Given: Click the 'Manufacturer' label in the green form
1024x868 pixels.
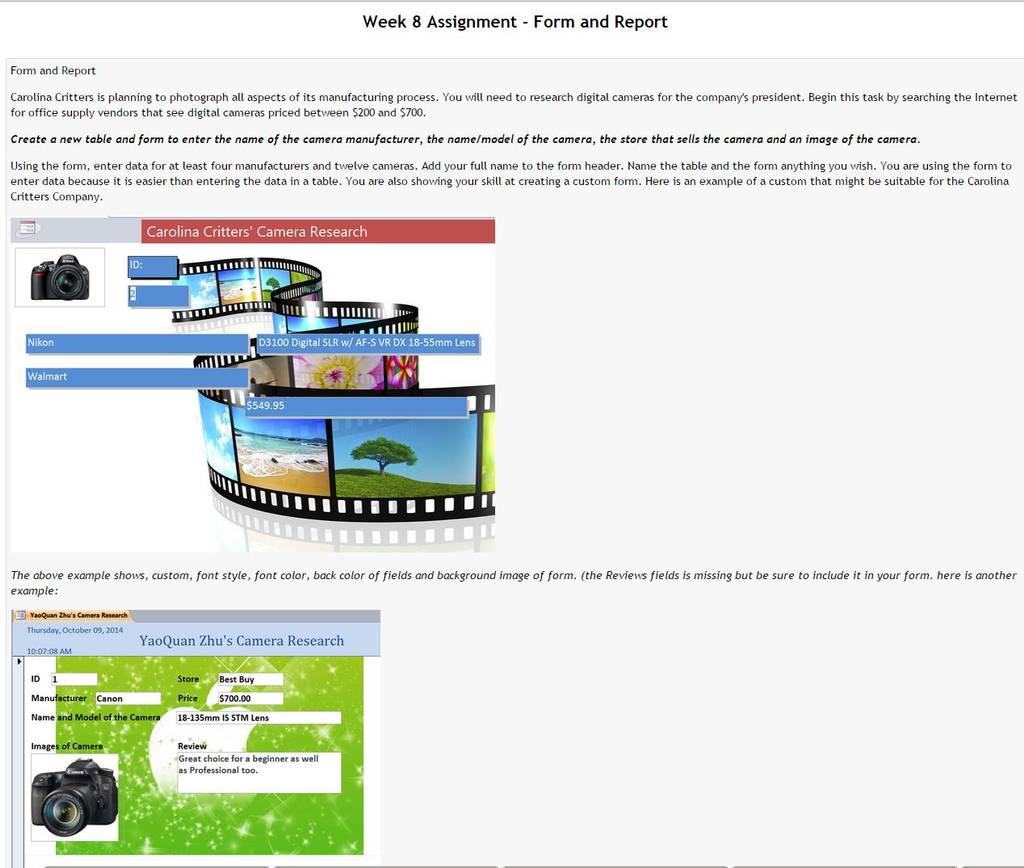Looking at the screenshot, I should (59, 698).
